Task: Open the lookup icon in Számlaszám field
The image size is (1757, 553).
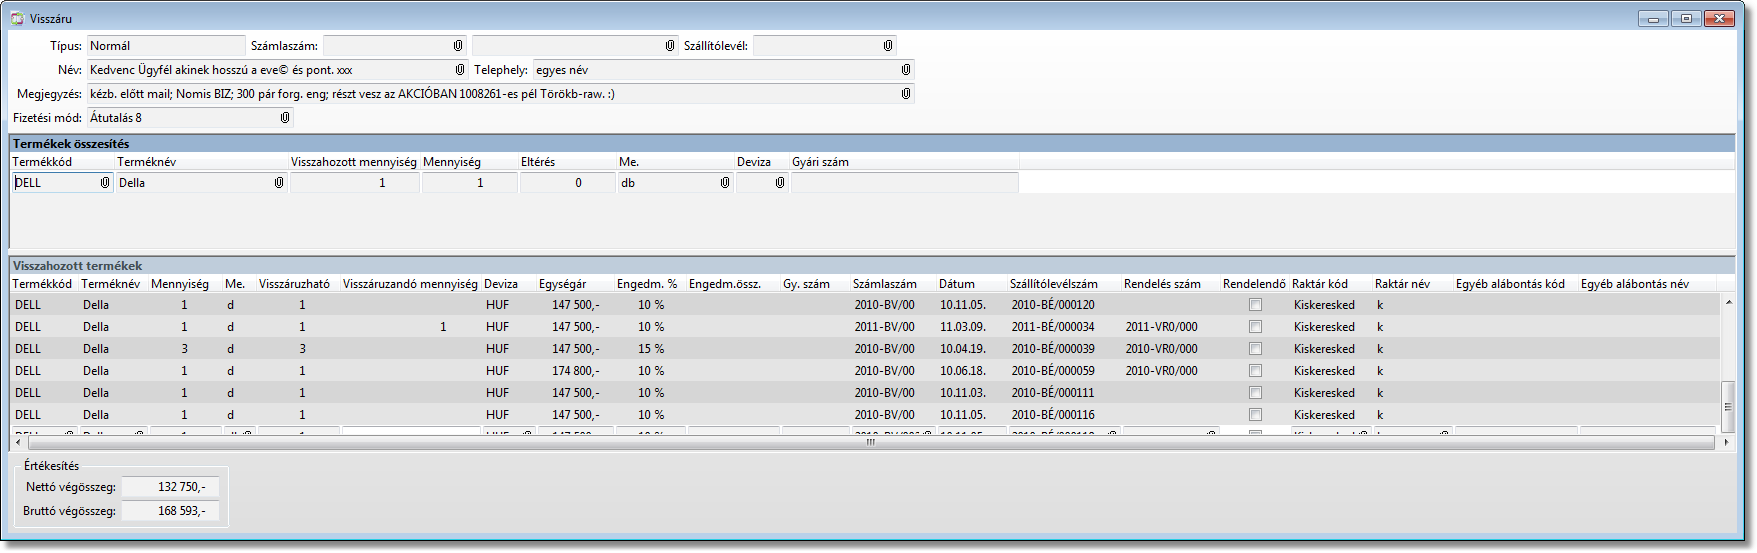Action: coord(458,46)
